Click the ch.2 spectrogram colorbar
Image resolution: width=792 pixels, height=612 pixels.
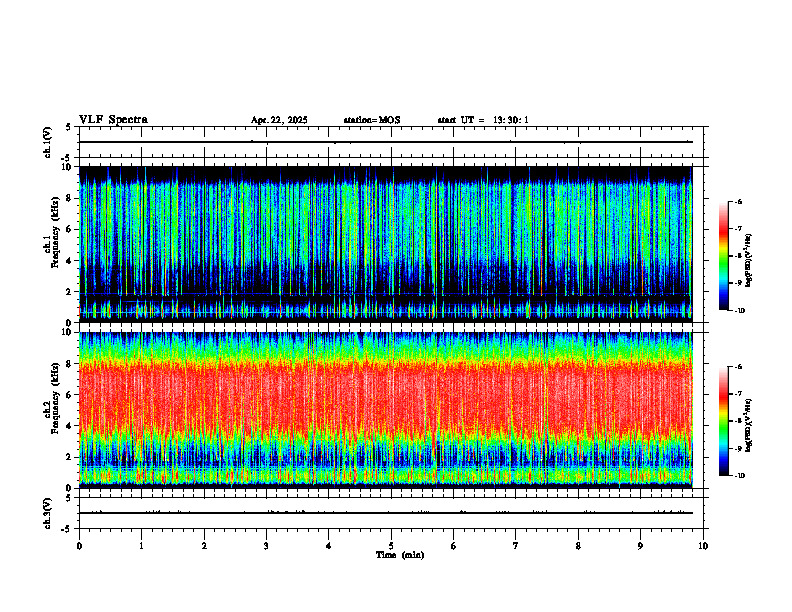click(x=723, y=421)
